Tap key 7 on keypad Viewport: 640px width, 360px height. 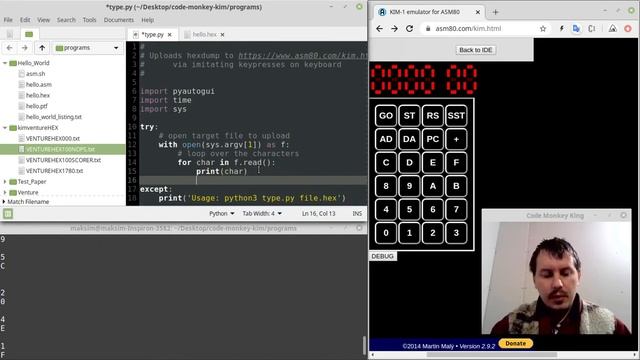coord(456,209)
